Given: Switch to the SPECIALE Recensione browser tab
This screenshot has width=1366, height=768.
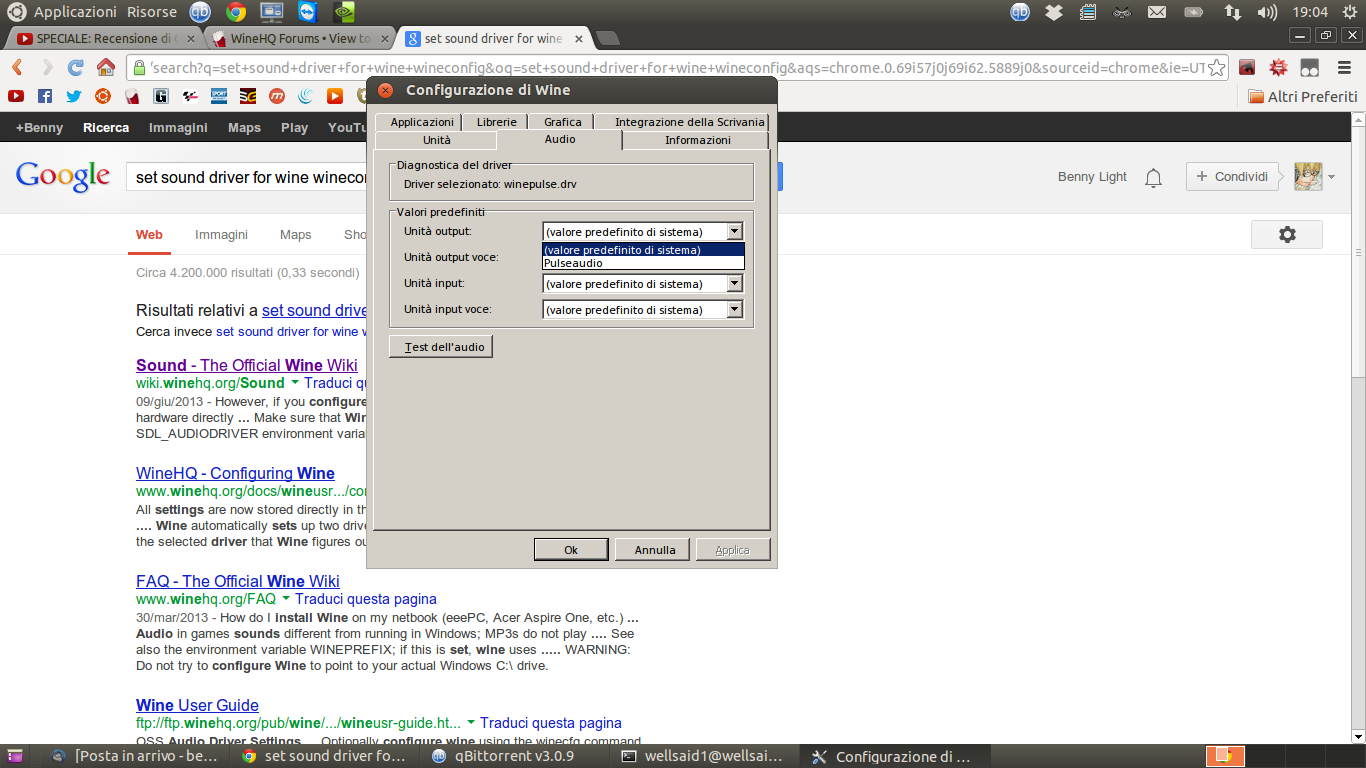Looking at the screenshot, I should click(103, 39).
